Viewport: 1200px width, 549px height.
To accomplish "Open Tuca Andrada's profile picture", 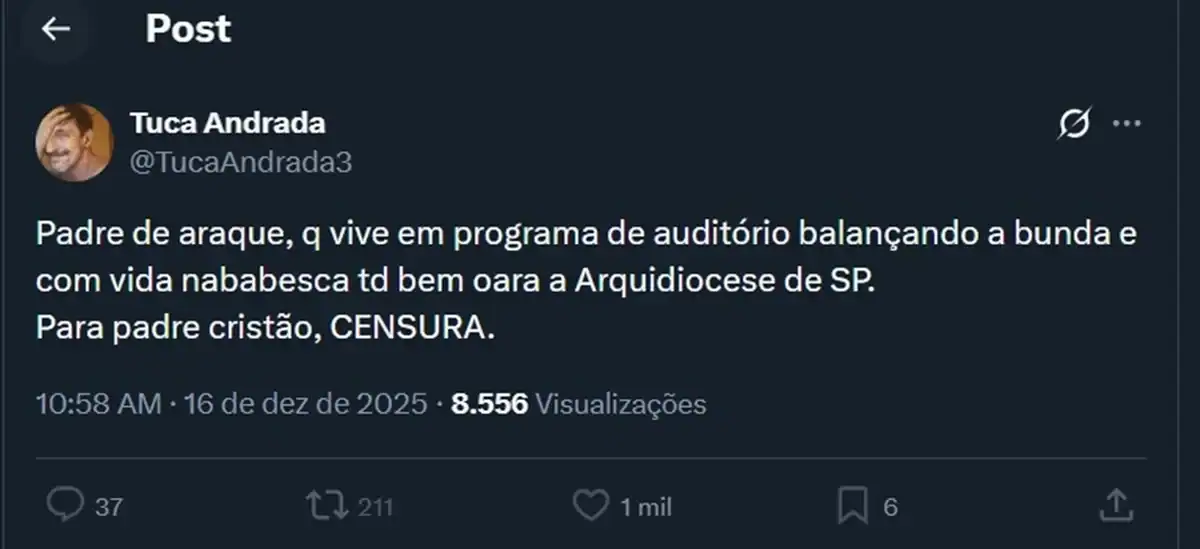I will coord(75,142).
